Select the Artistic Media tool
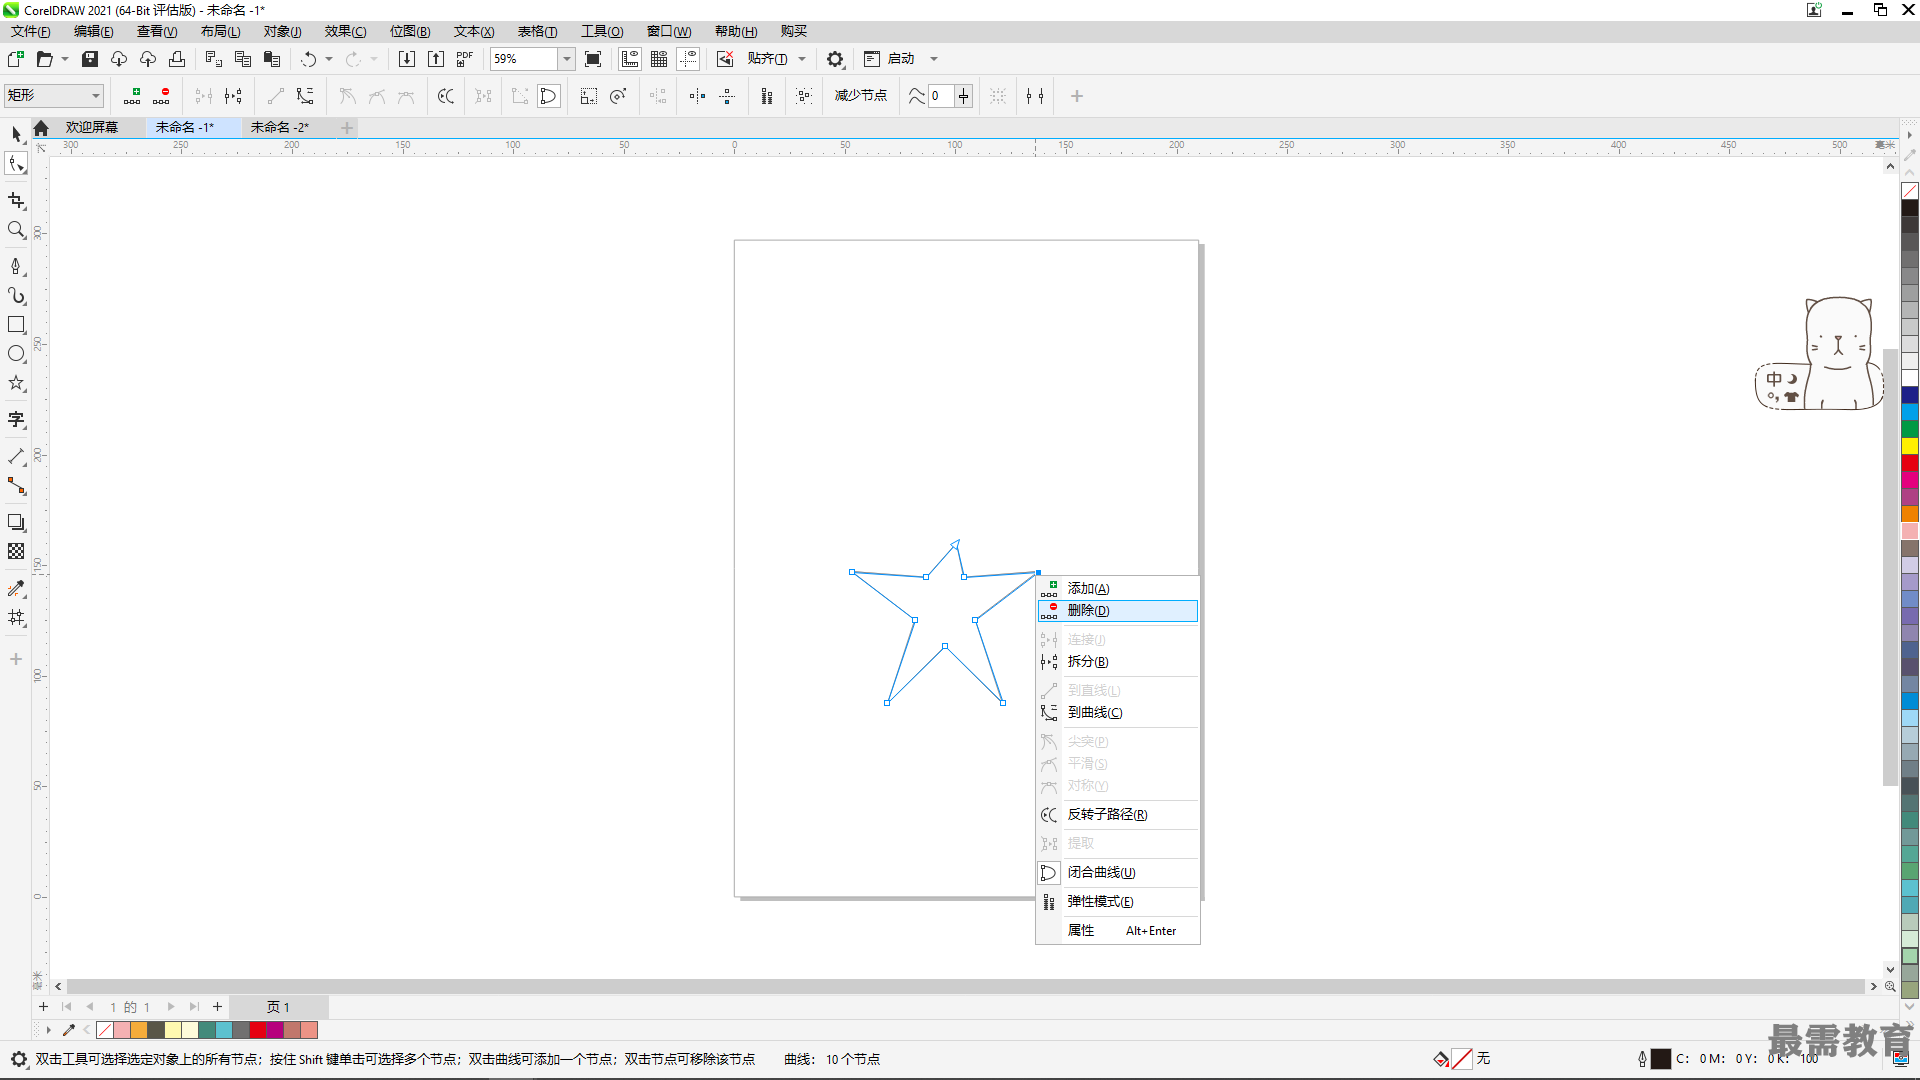 16,296
